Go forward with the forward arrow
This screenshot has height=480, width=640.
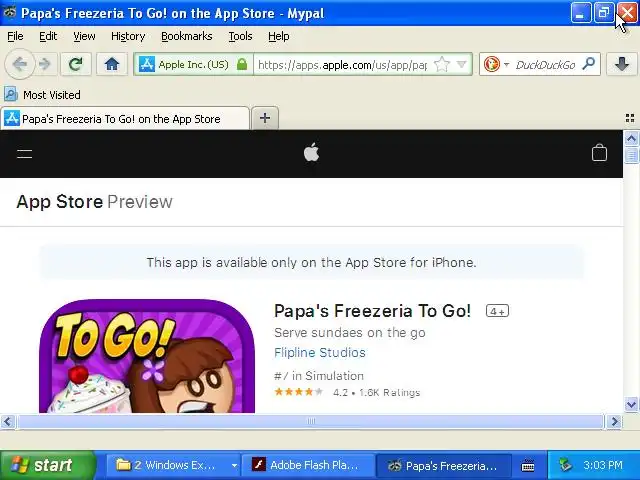(44, 64)
